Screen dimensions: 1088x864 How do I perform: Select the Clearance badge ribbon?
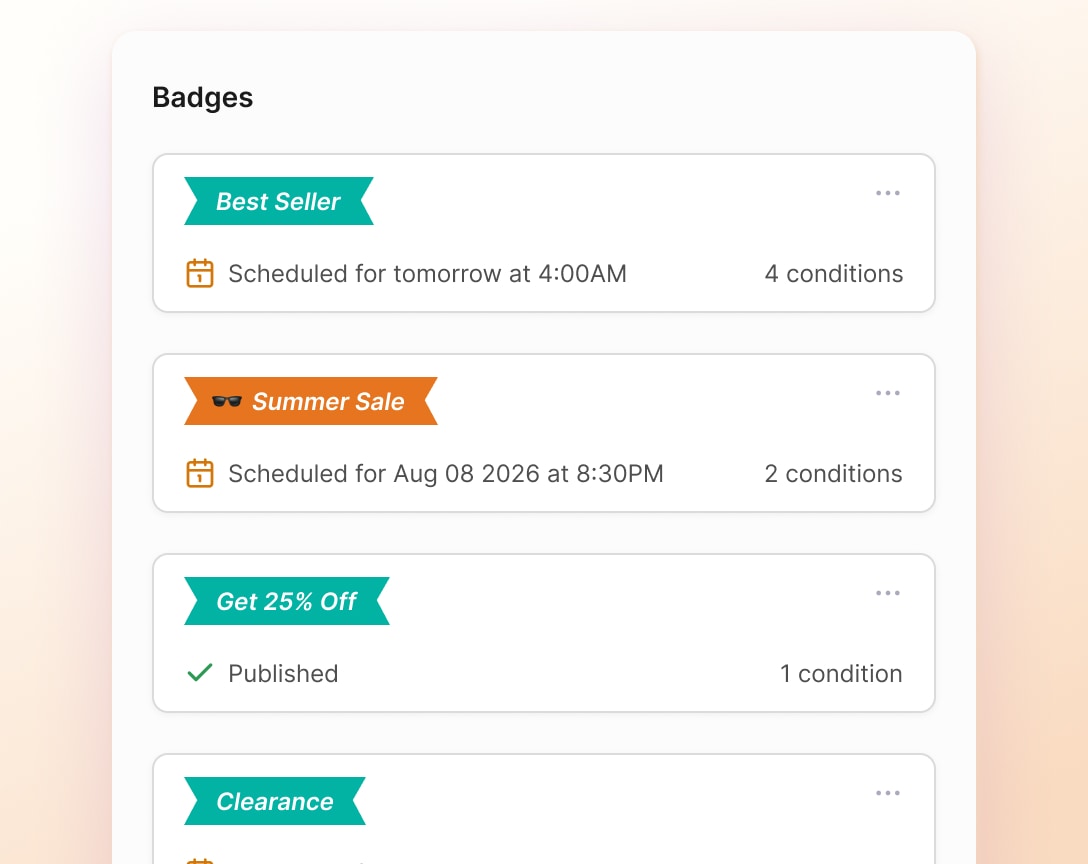pyautogui.click(x=274, y=801)
